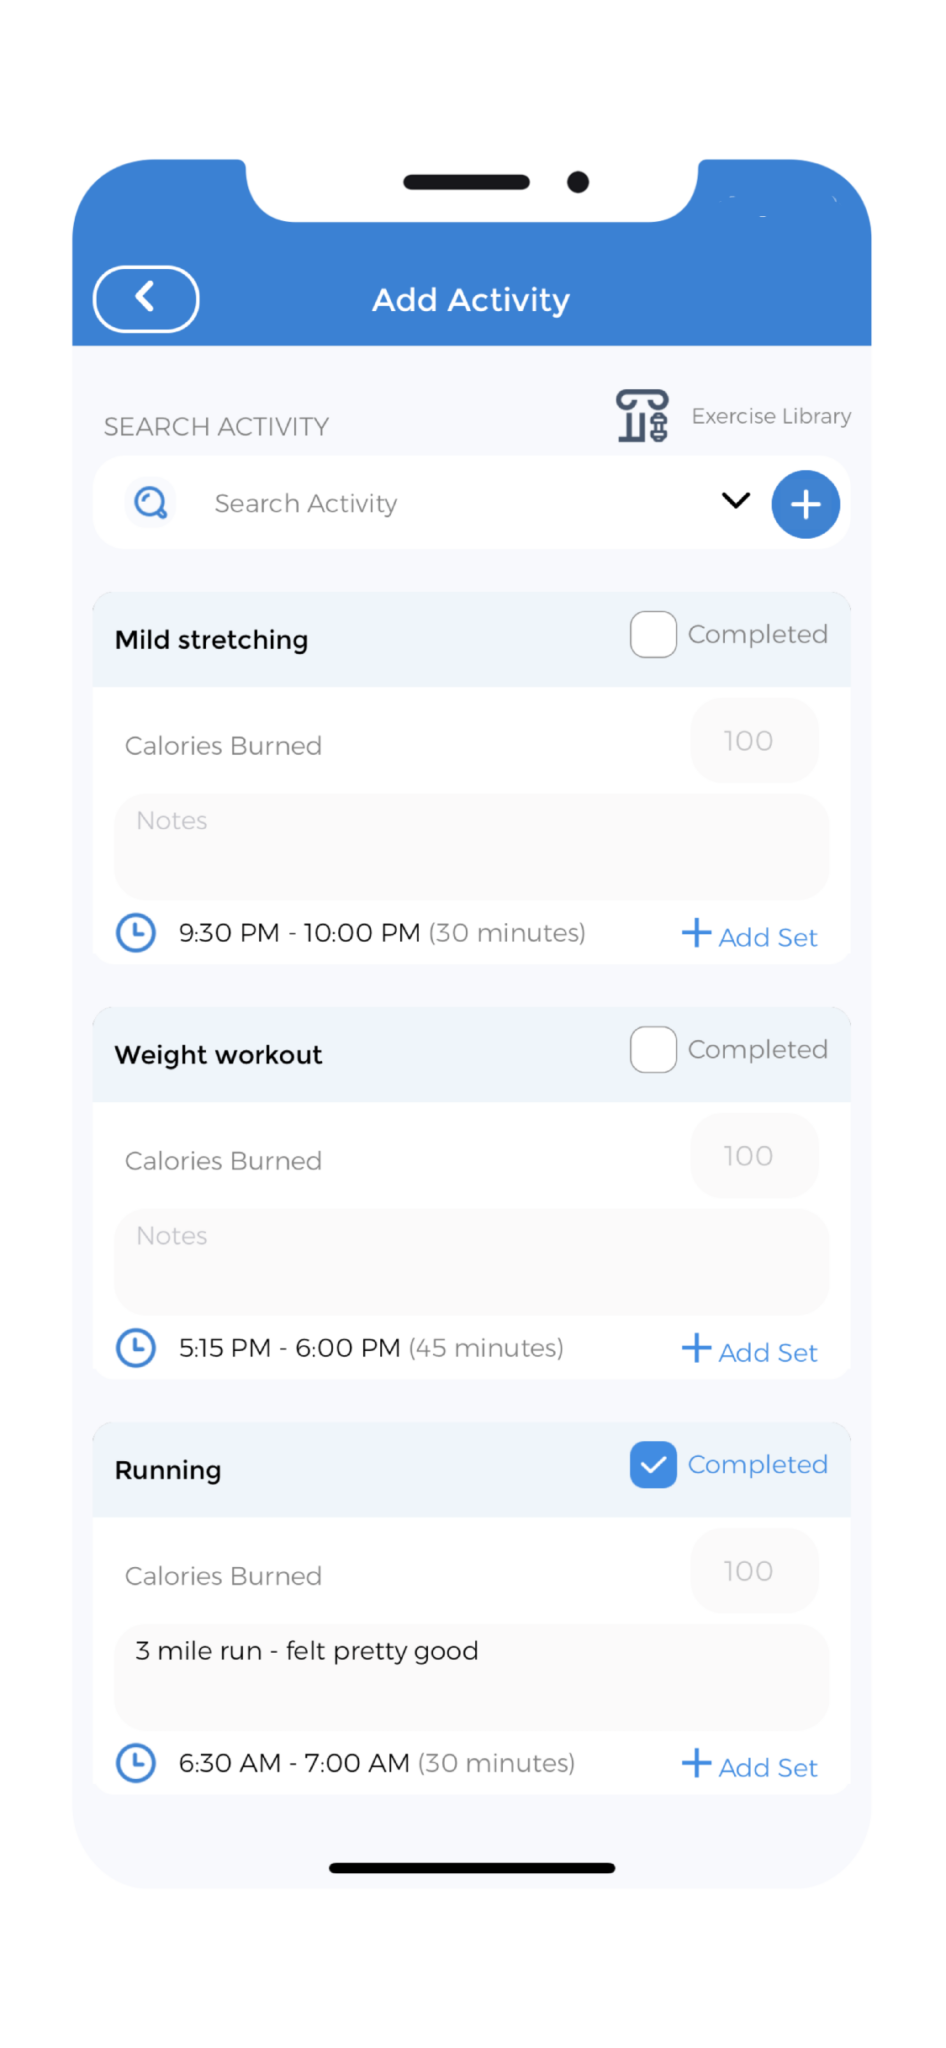The width and height of the screenshot is (946, 2048).
Task: Click the clock icon for Weight workout
Action: [136, 1347]
